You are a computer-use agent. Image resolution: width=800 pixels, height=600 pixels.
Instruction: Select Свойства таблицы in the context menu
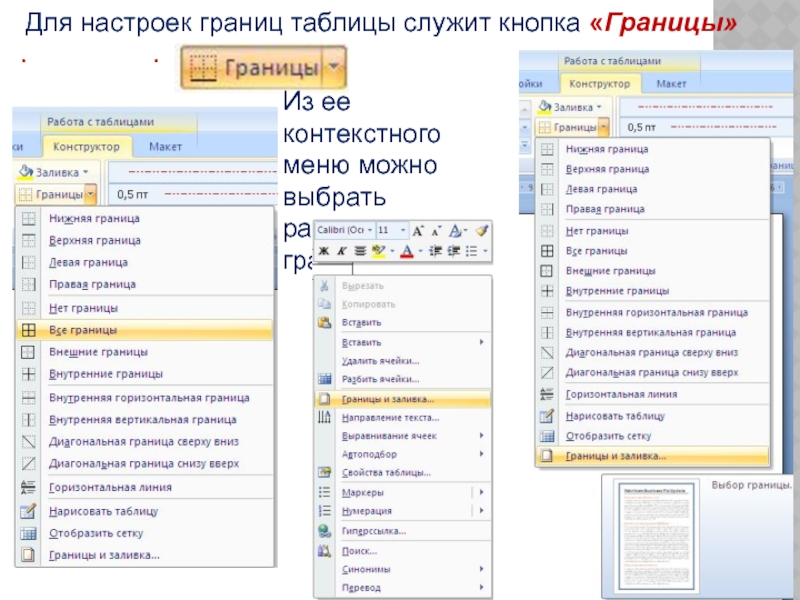[x=386, y=472]
